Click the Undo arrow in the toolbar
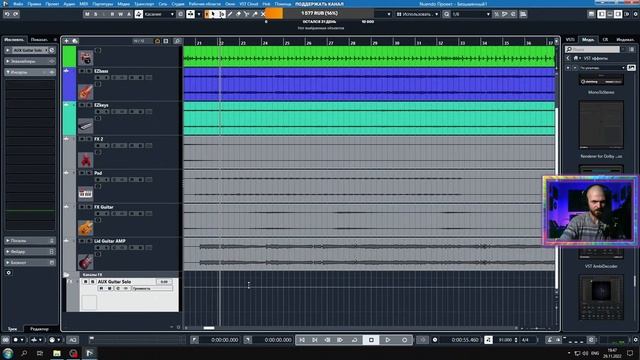 7,14
